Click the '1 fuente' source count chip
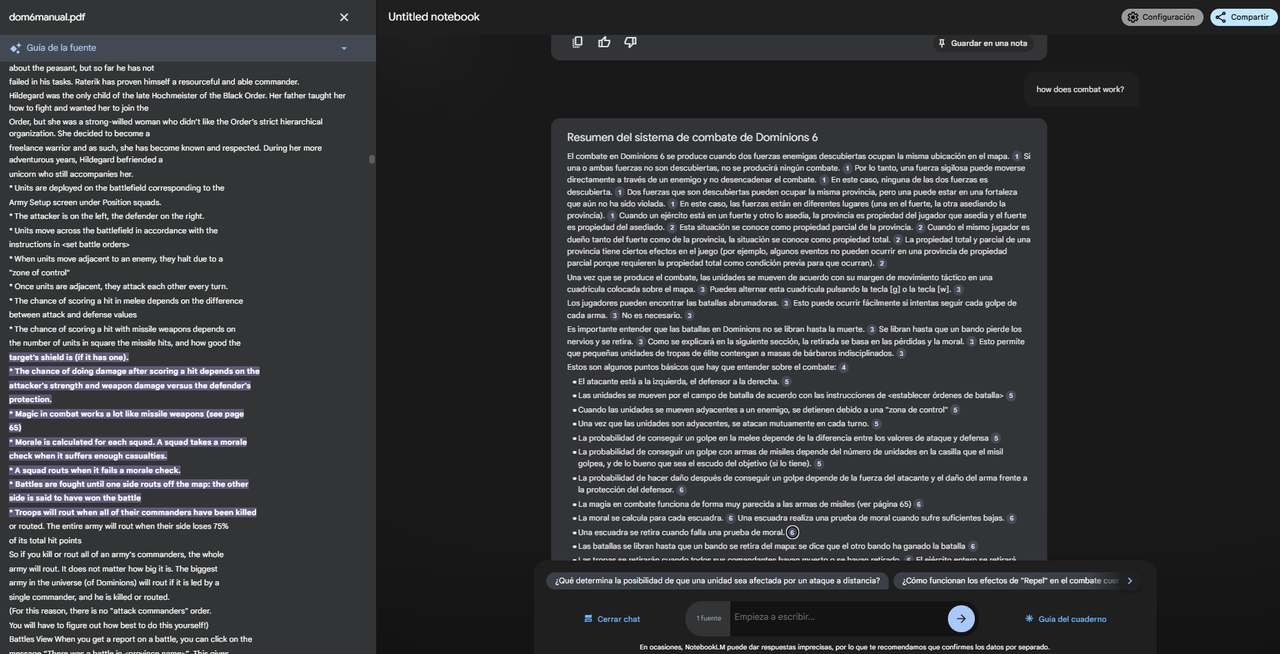Image resolution: width=1280 pixels, height=654 pixels. (709, 618)
